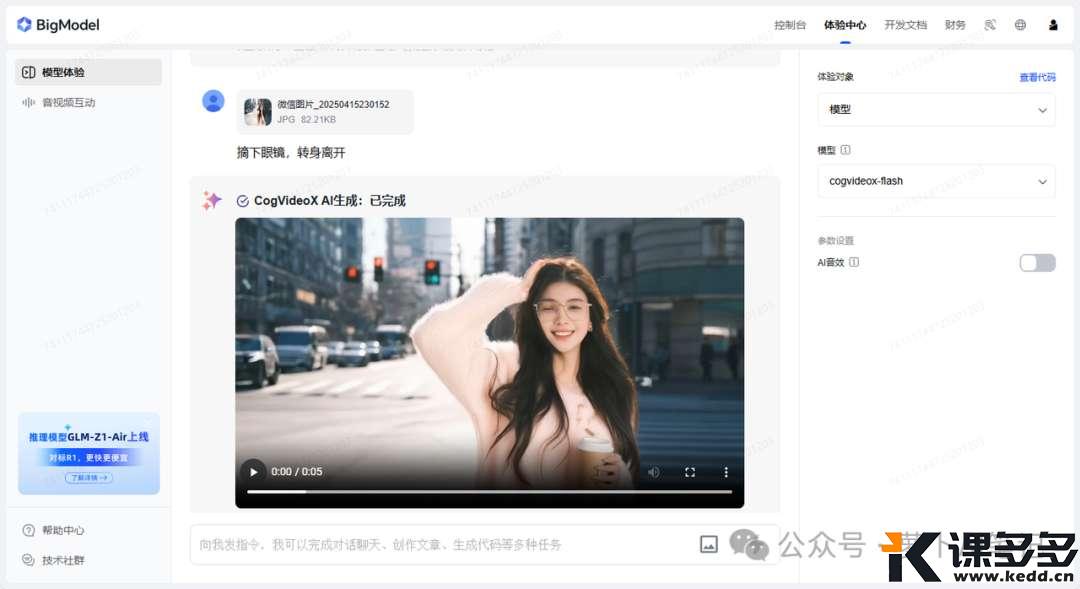Click the image upload icon in input box
Image resolution: width=1080 pixels, height=589 pixels.
click(x=708, y=544)
